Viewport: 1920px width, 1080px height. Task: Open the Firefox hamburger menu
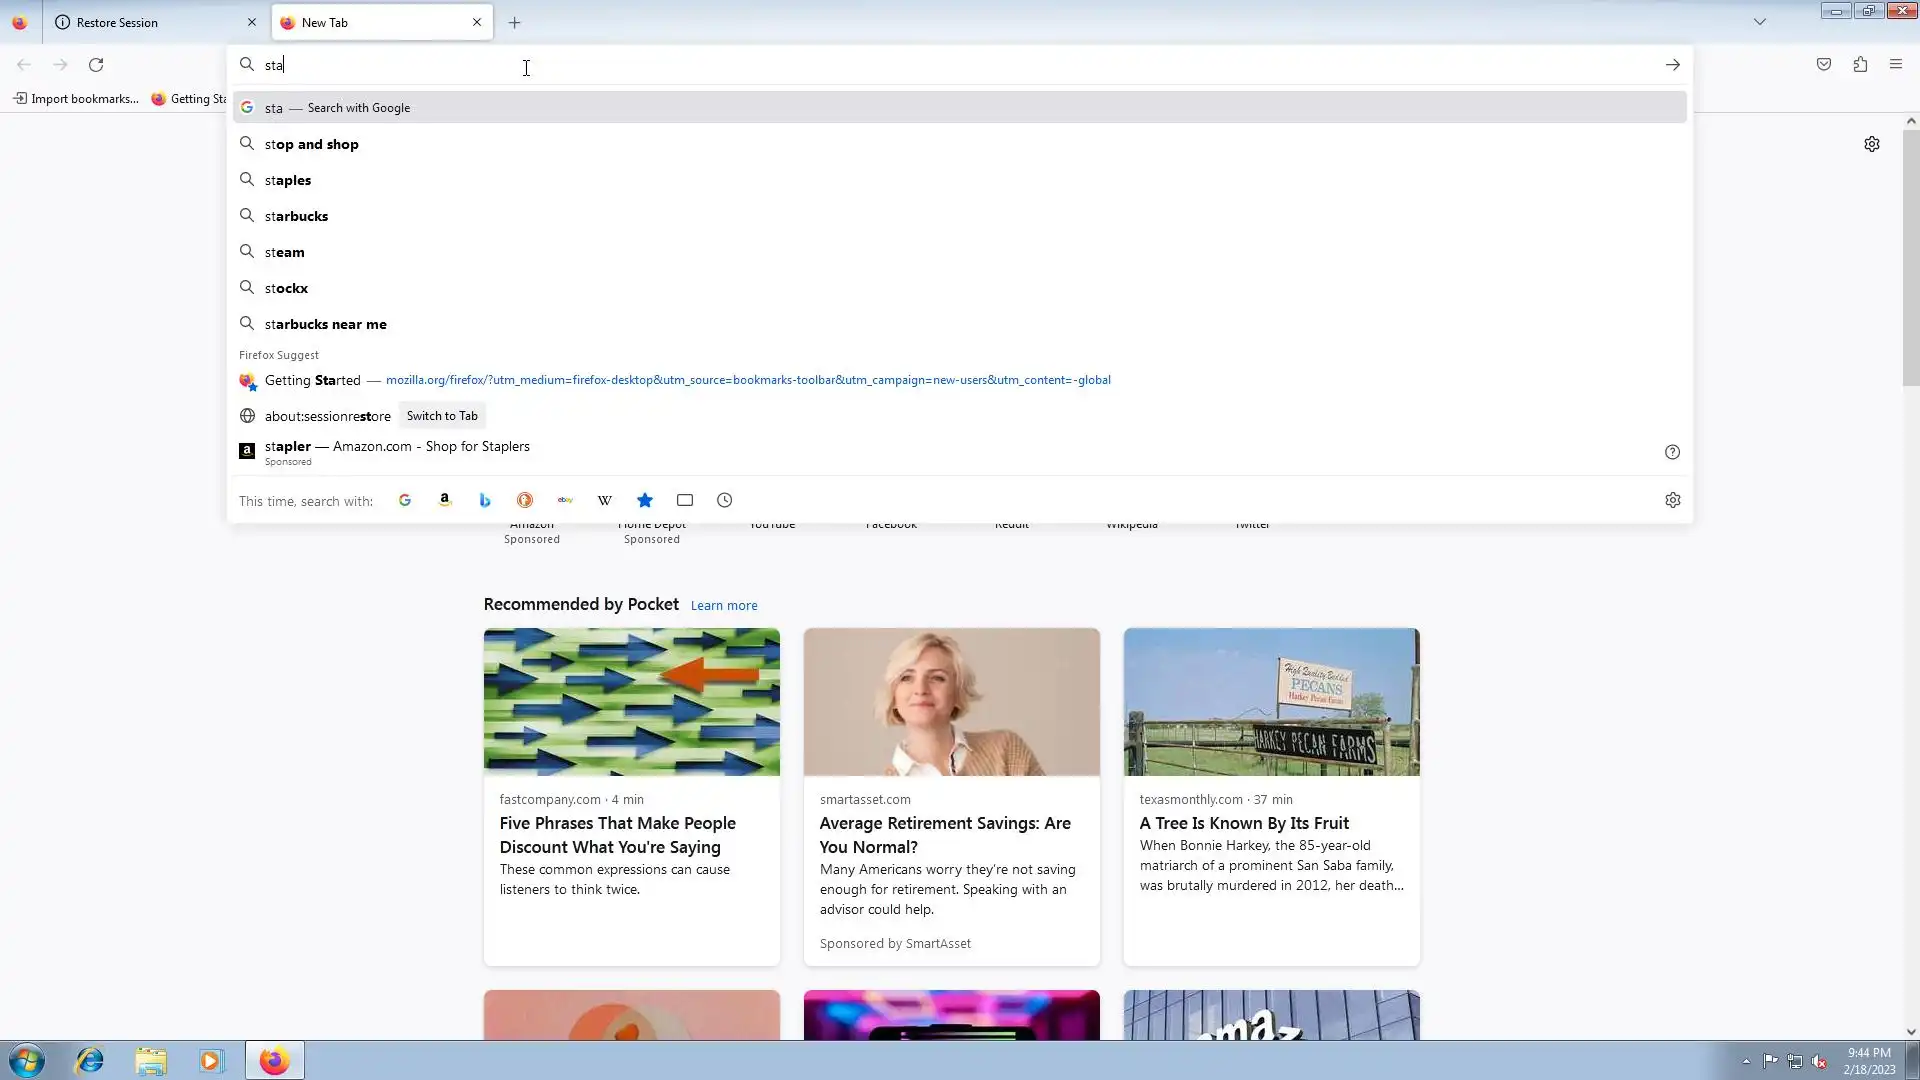(1896, 65)
